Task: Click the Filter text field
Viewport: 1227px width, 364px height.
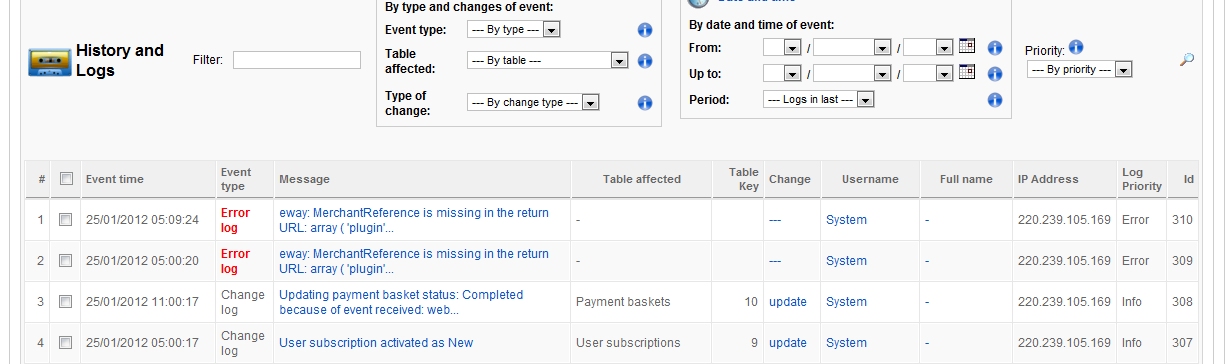Action: pyautogui.click(x=297, y=60)
